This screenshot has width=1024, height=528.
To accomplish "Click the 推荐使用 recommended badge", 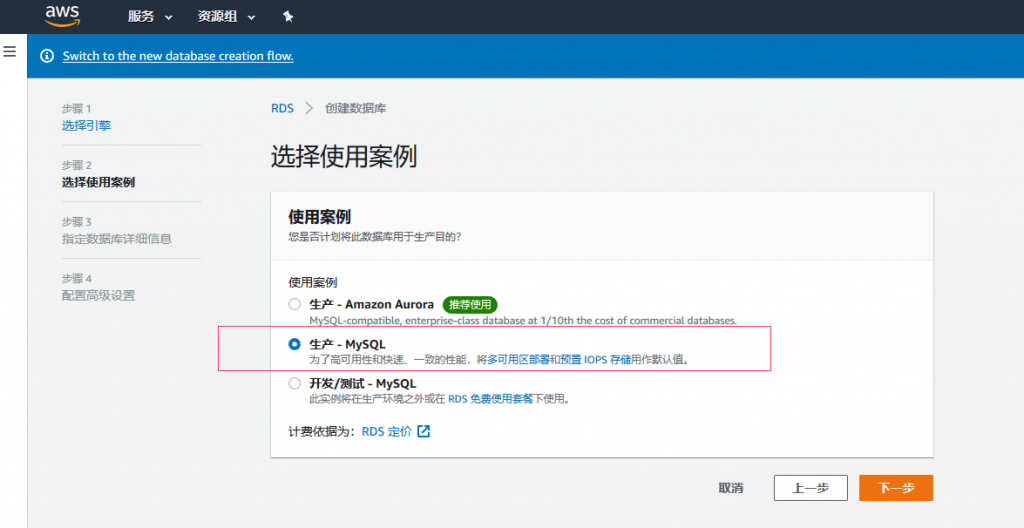I will [470, 305].
